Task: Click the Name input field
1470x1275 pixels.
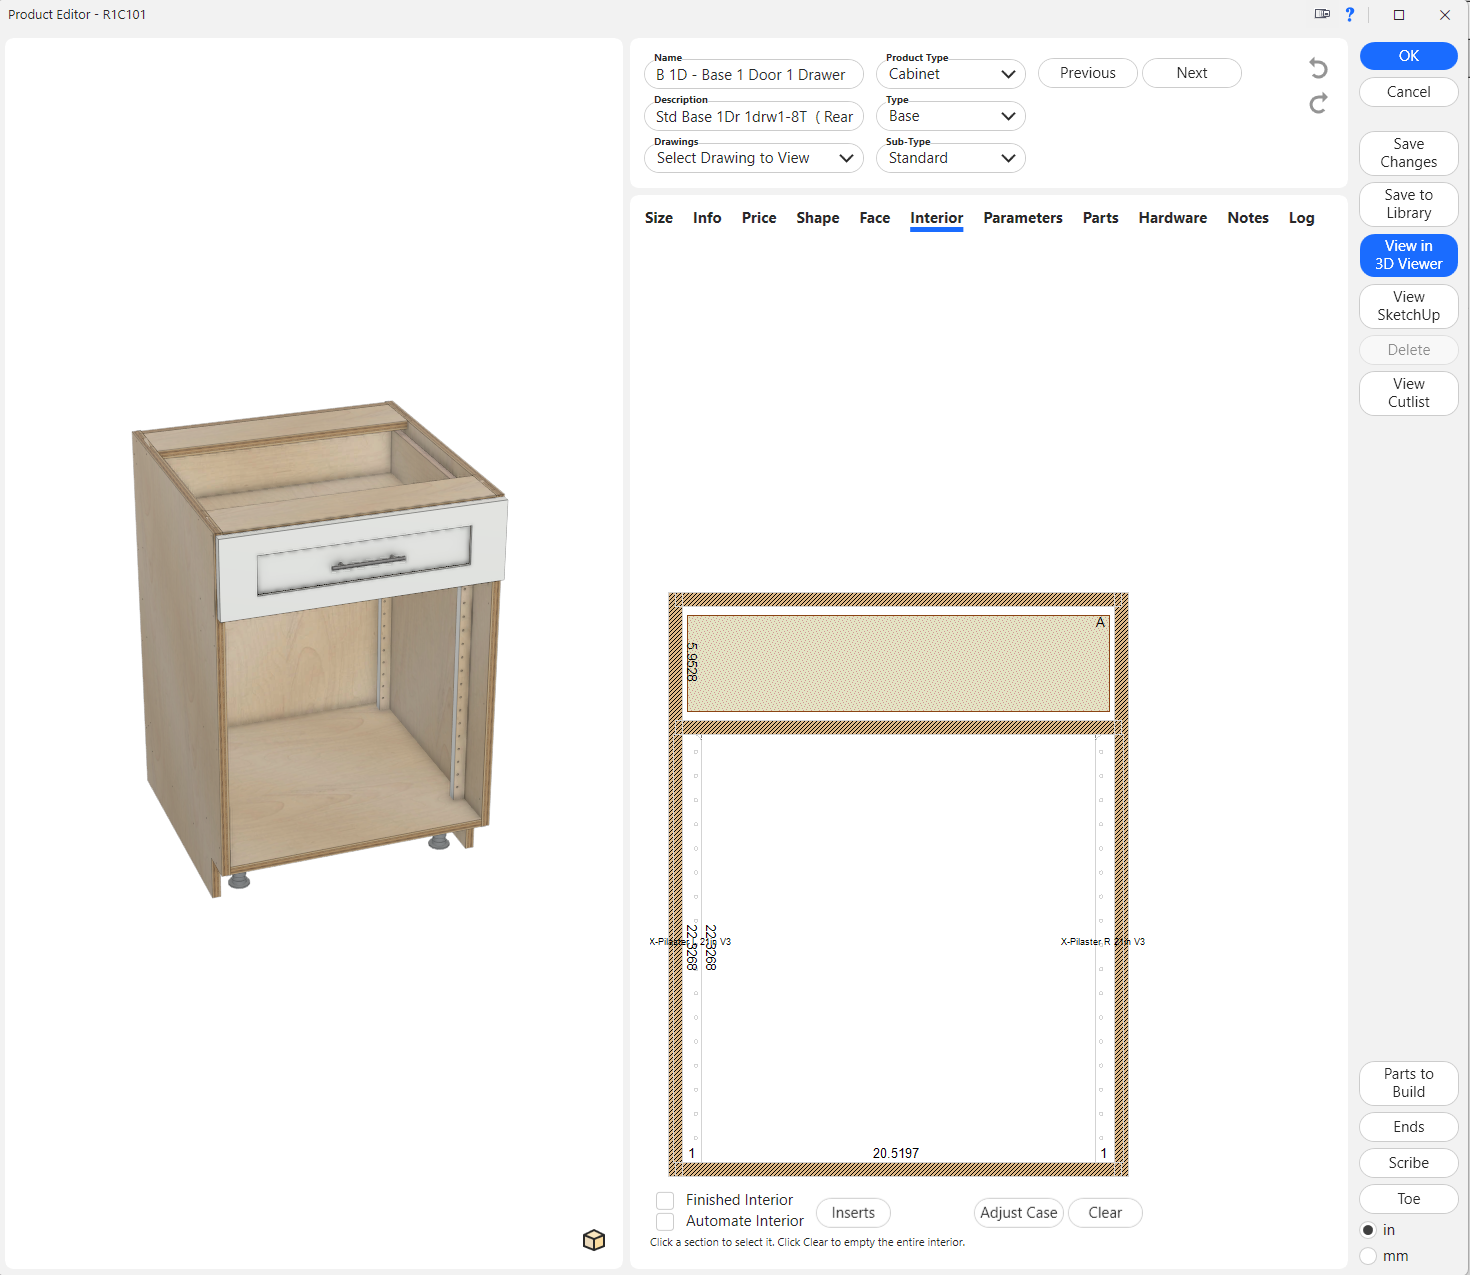Action: (x=754, y=74)
